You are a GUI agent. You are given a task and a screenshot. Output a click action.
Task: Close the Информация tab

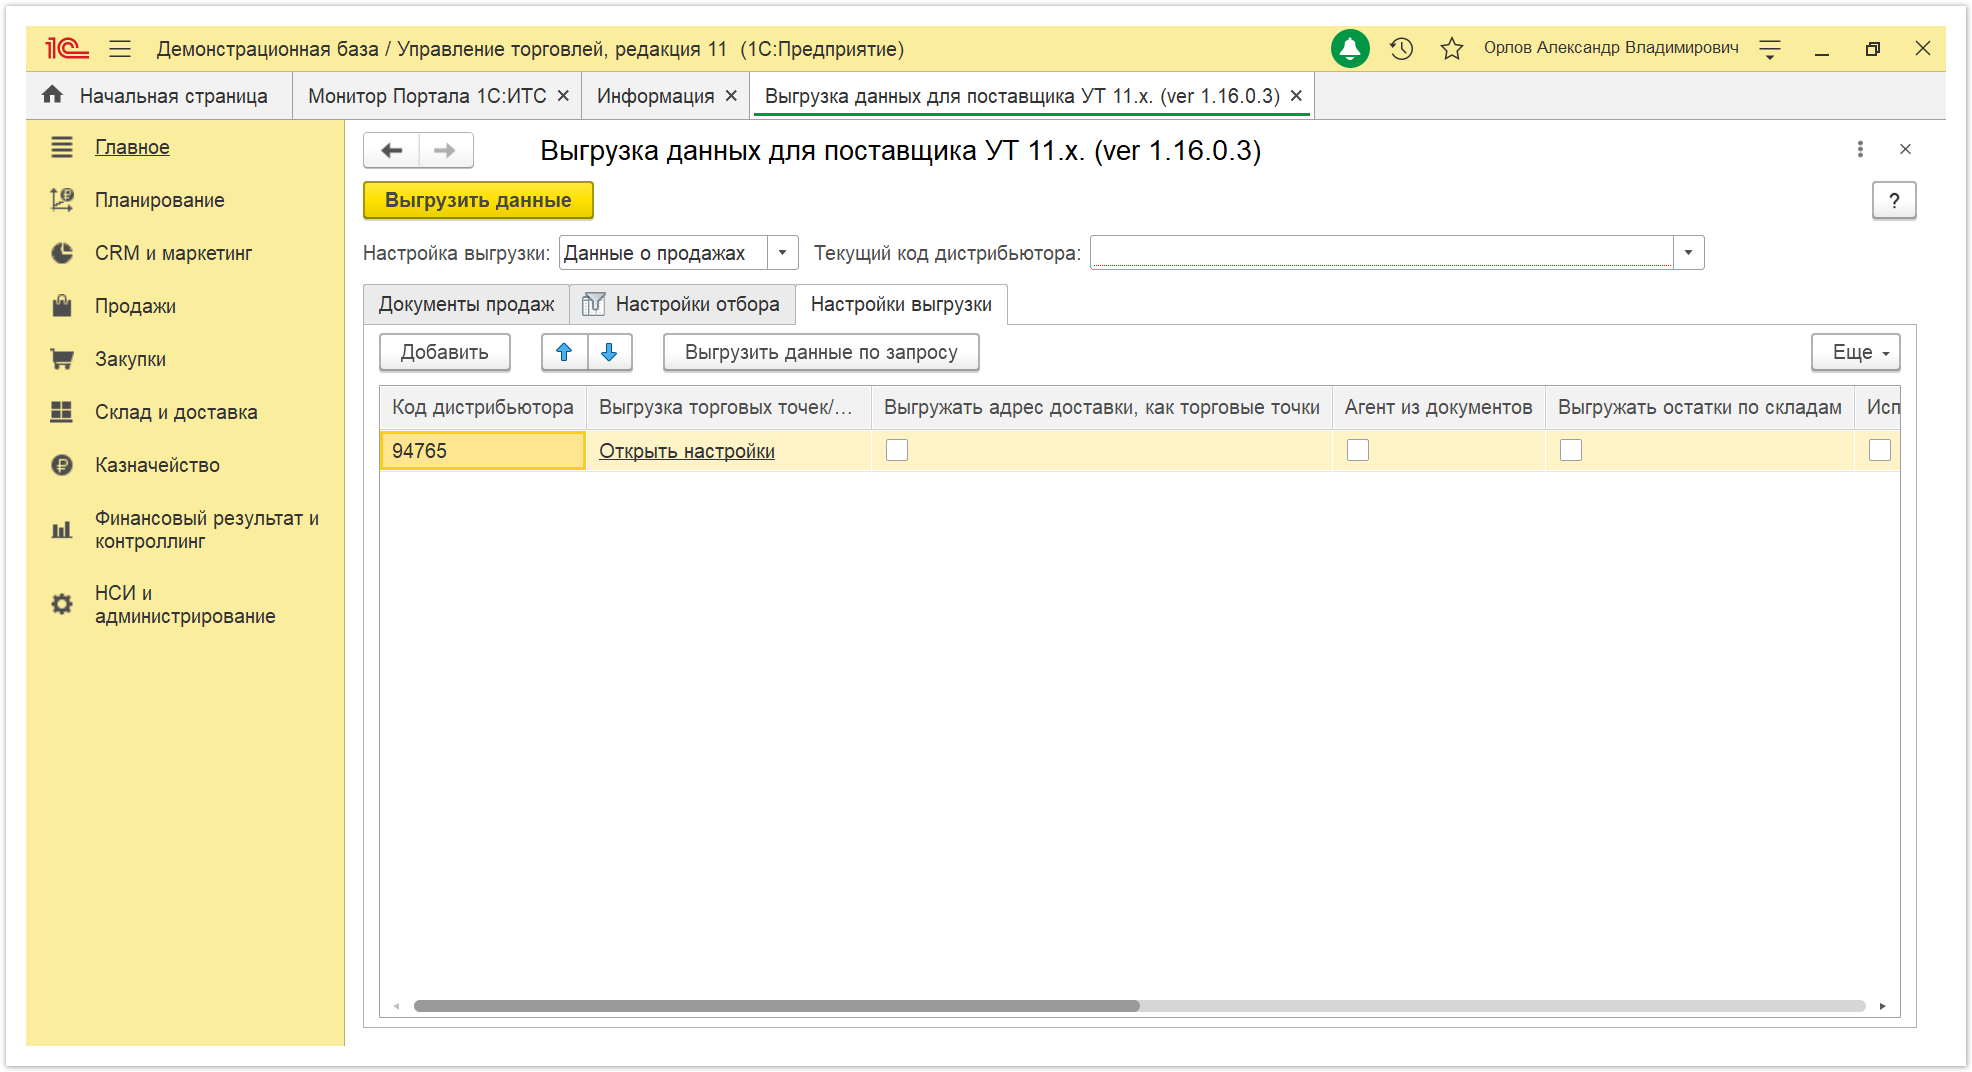[731, 96]
